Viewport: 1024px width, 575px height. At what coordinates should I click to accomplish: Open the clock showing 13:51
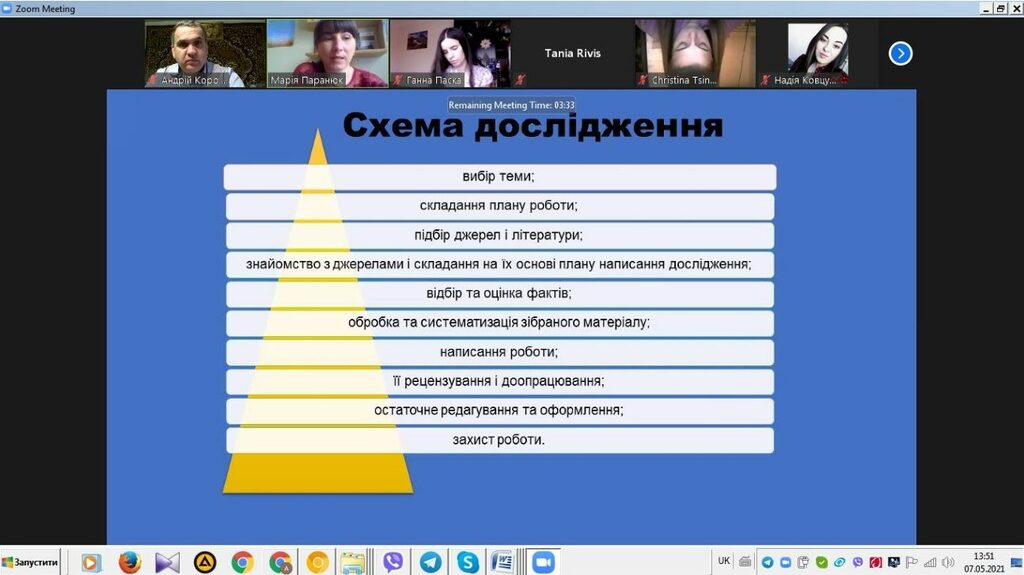984,562
